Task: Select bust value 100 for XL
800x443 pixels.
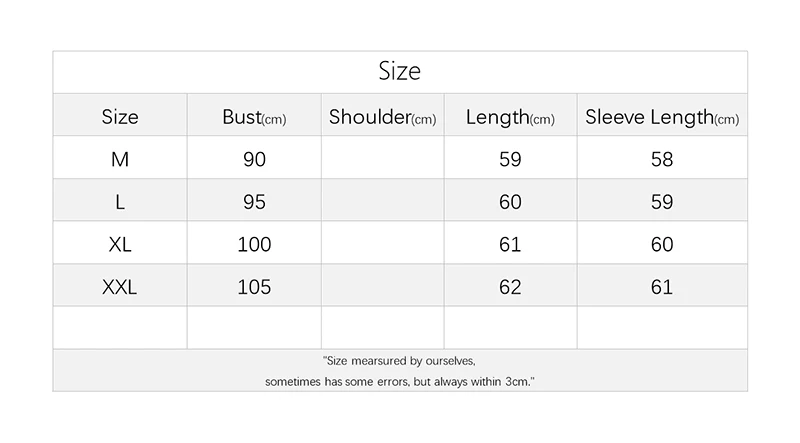Action: (254, 244)
